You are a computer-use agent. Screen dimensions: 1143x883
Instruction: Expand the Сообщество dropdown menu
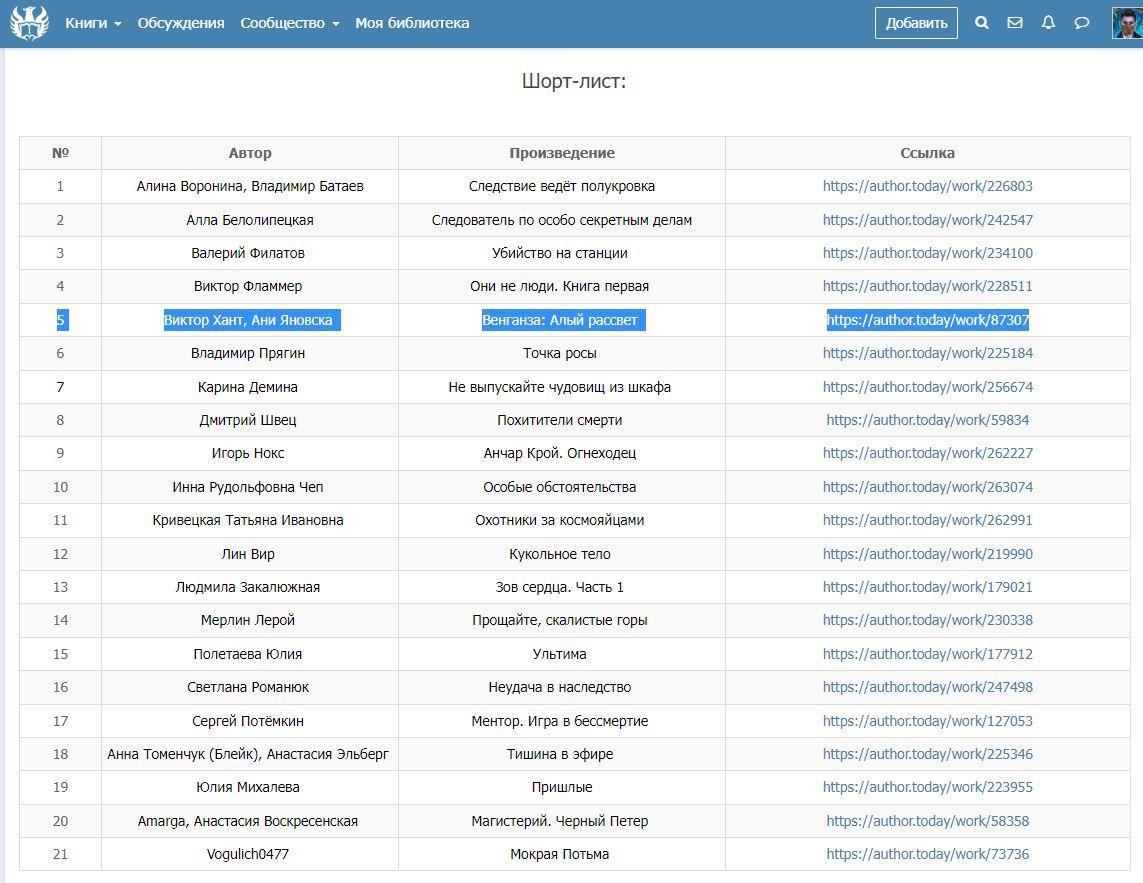coord(289,23)
